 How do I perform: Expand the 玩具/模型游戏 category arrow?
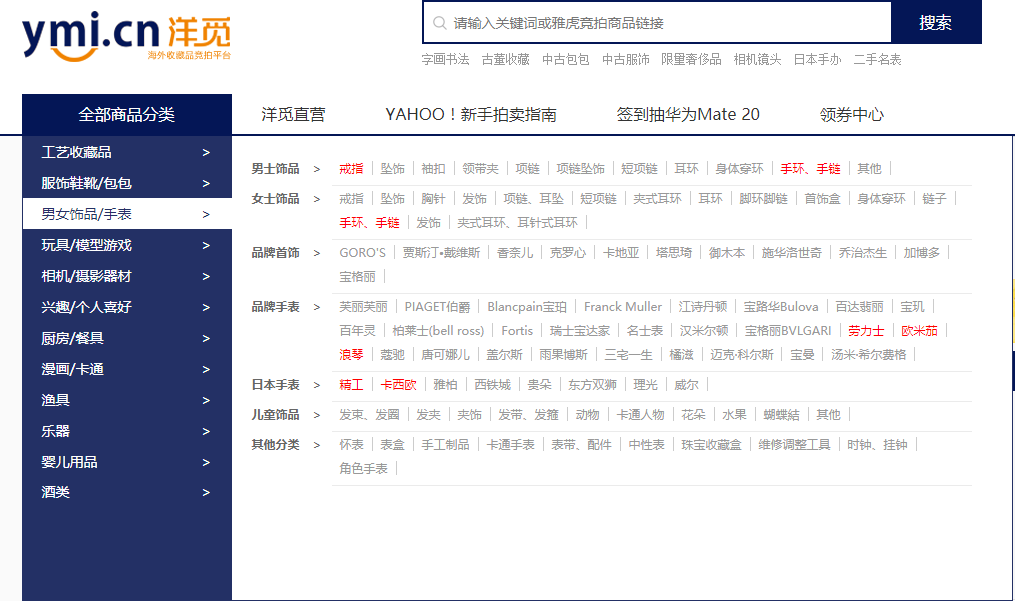coord(206,245)
